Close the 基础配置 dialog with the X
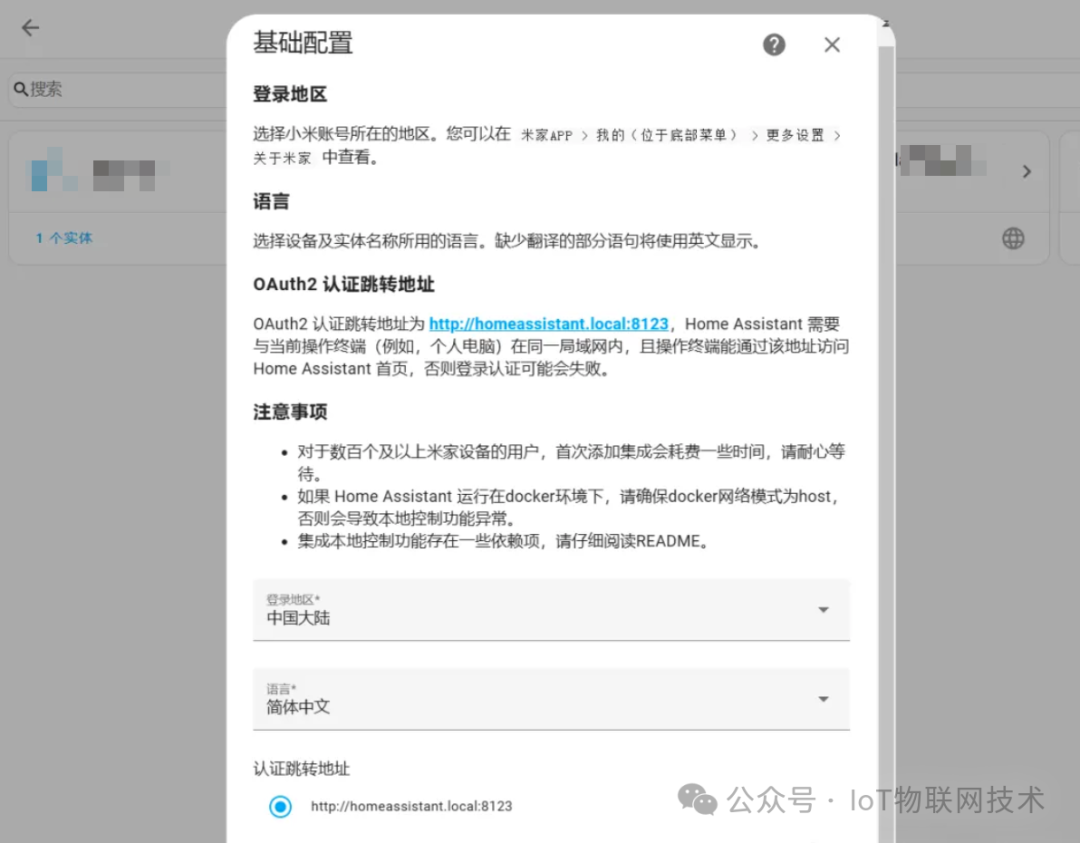 [832, 45]
